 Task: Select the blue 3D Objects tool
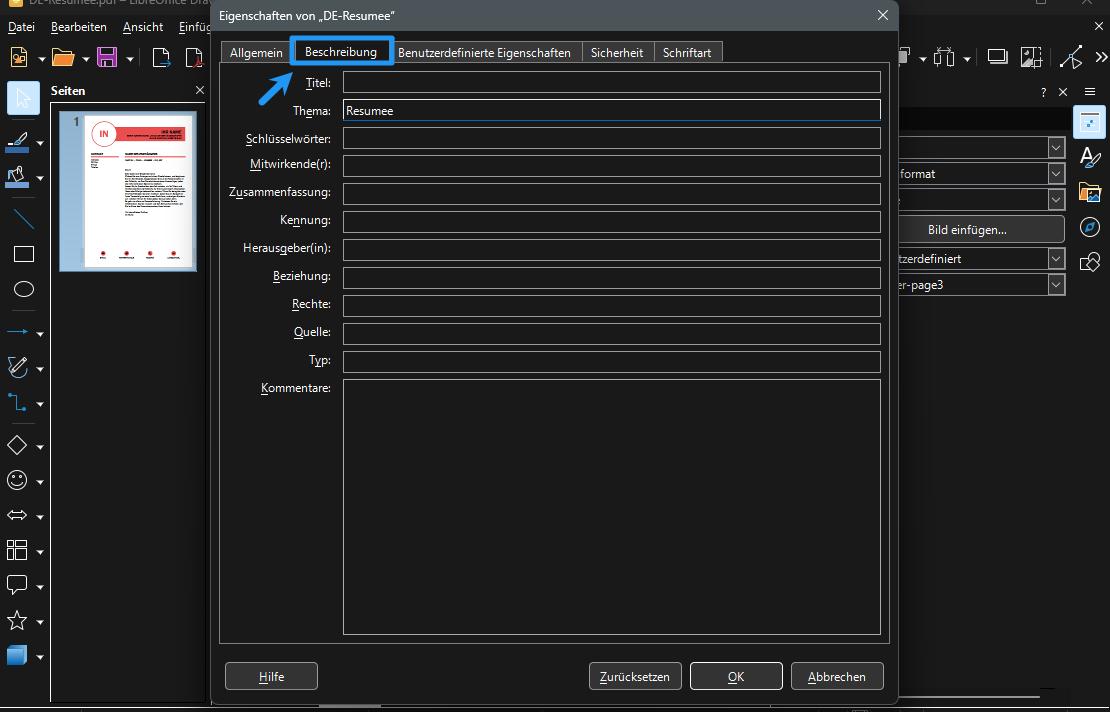tap(17, 655)
